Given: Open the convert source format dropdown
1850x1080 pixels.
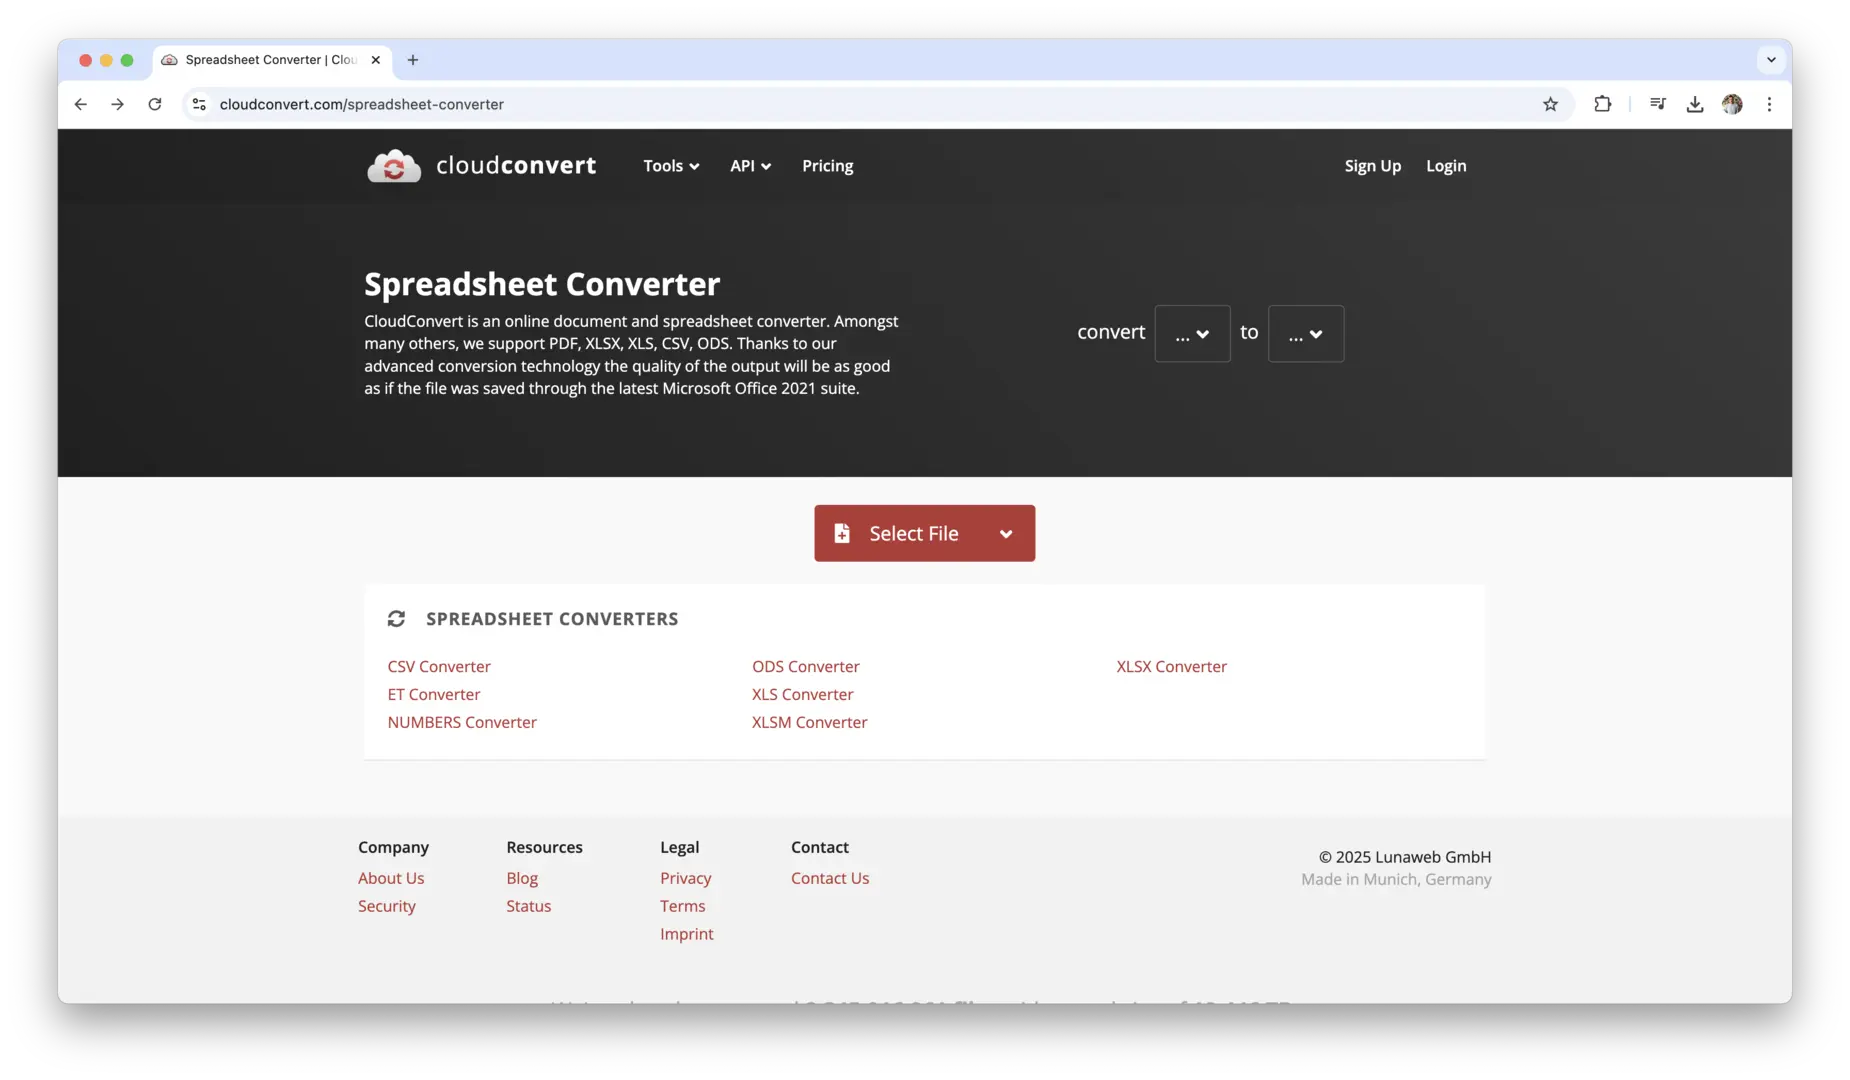Looking at the screenshot, I should (x=1192, y=333).
